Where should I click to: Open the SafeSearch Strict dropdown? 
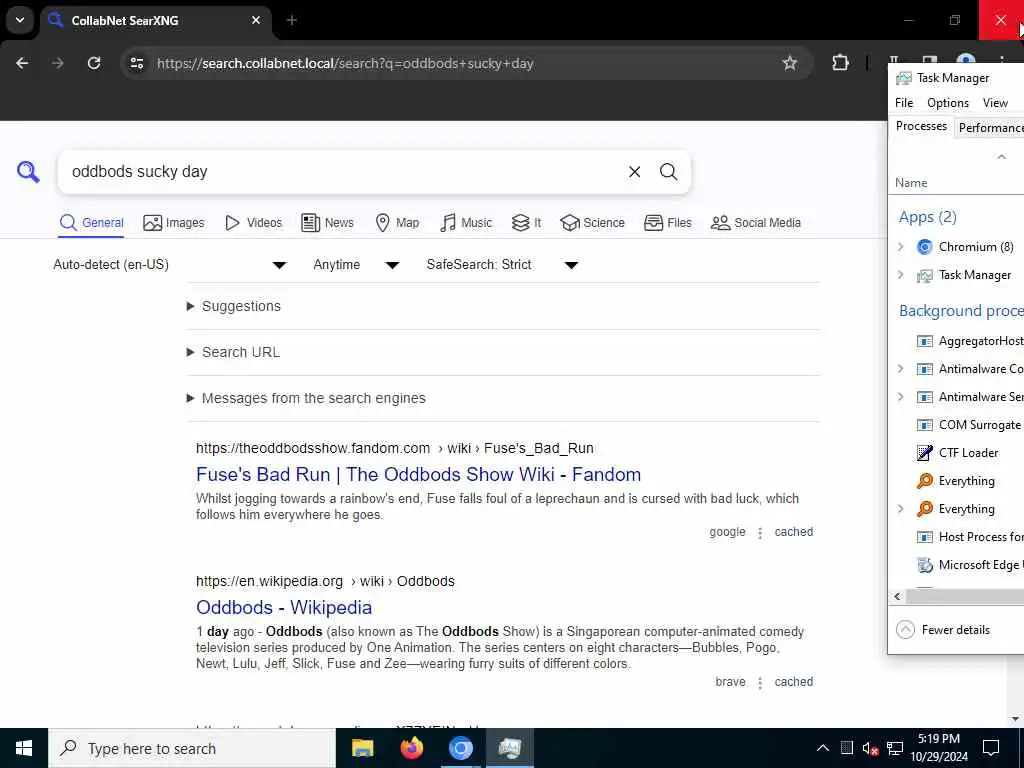click(502, 264)
